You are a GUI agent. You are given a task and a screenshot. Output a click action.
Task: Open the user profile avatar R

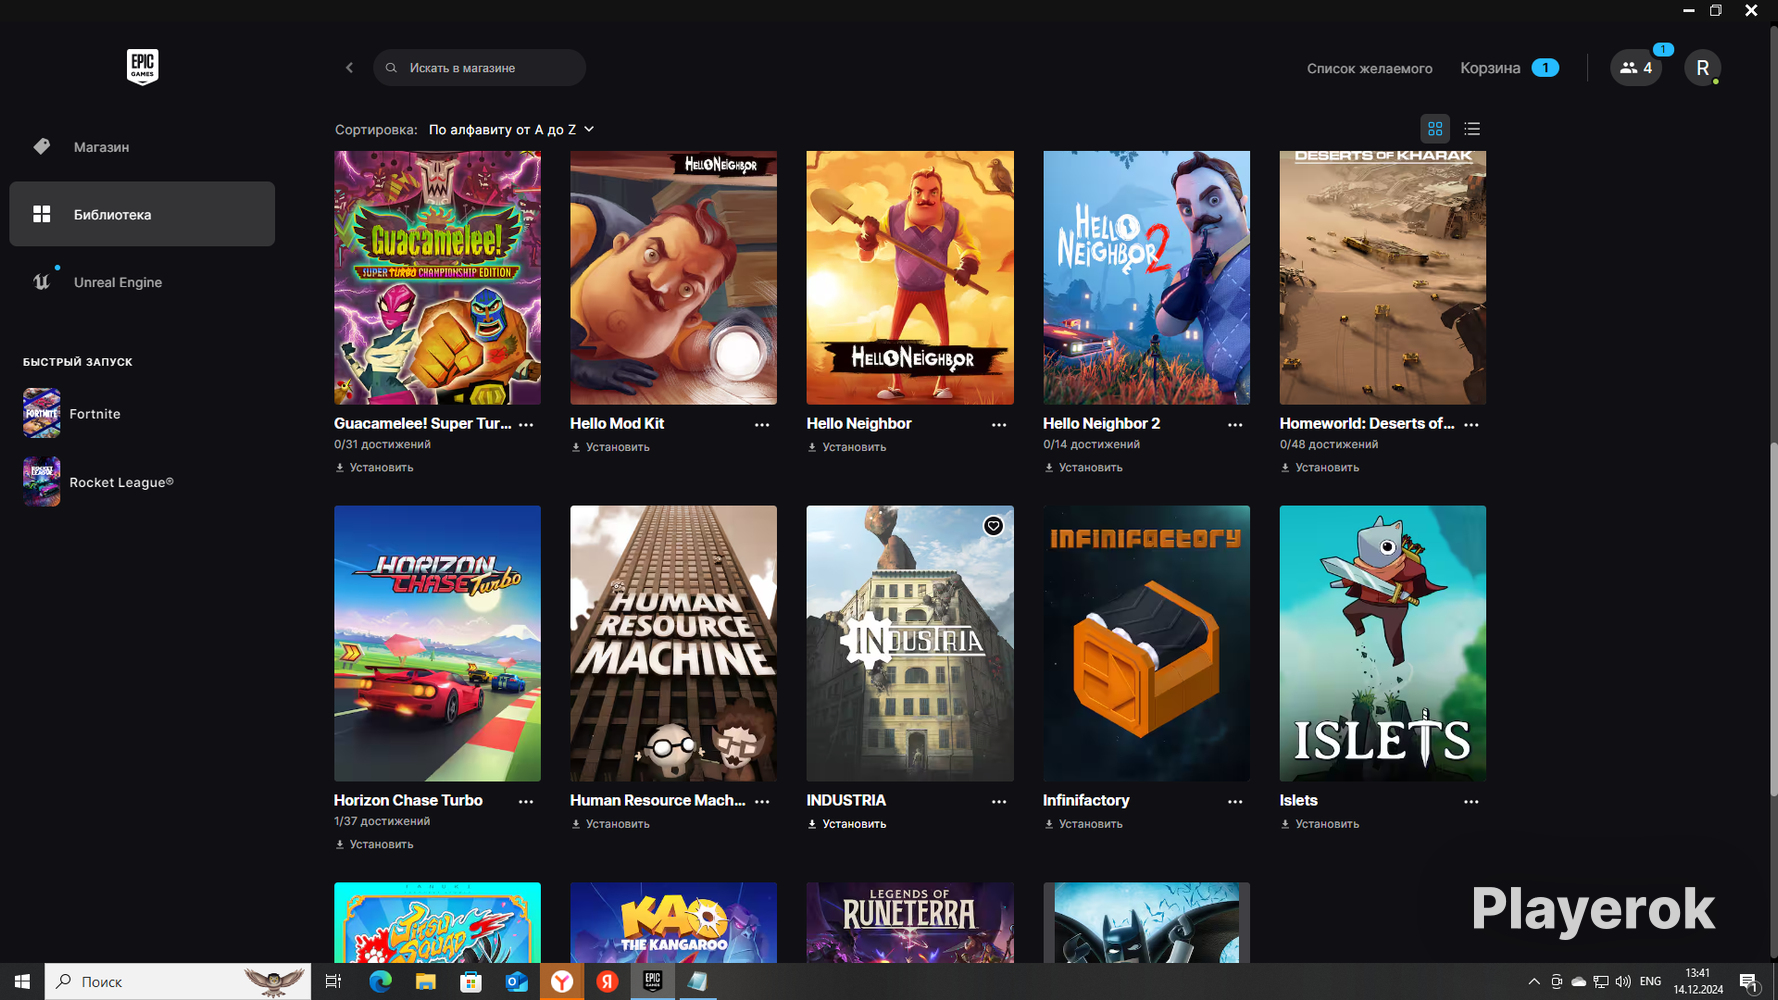tap(1702, 68)
